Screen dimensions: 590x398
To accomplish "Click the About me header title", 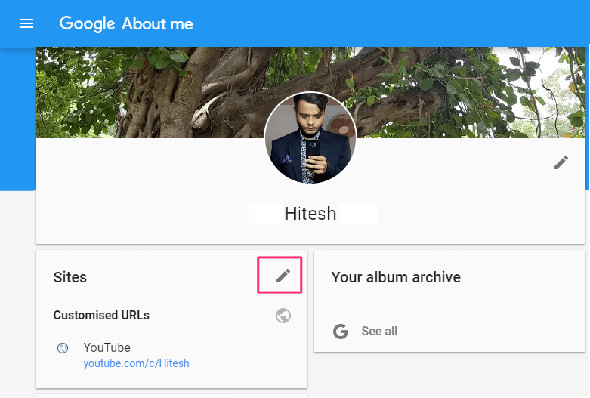I will tap(158, 24).
